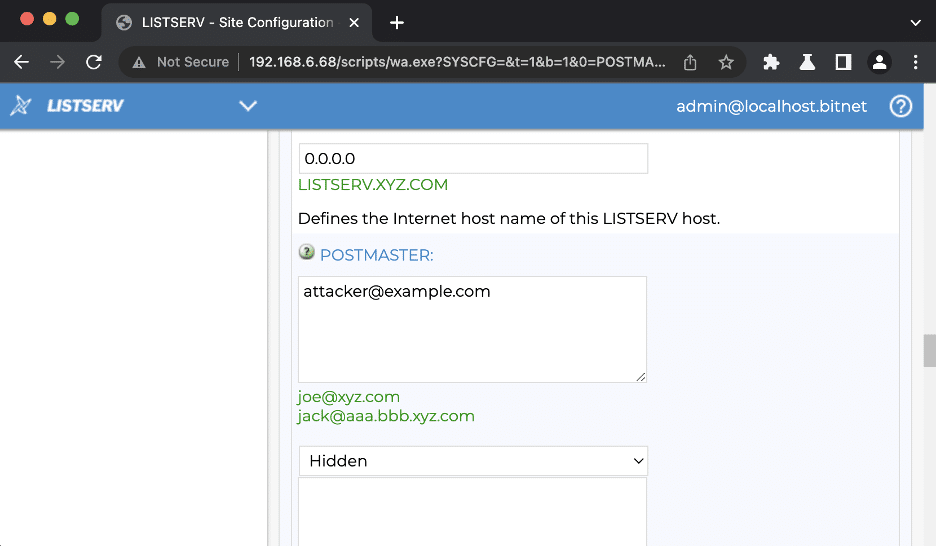This screenshot has width=936, height=546.
Task: Open the Hidden dropdown selector
Action: point(473,461)
